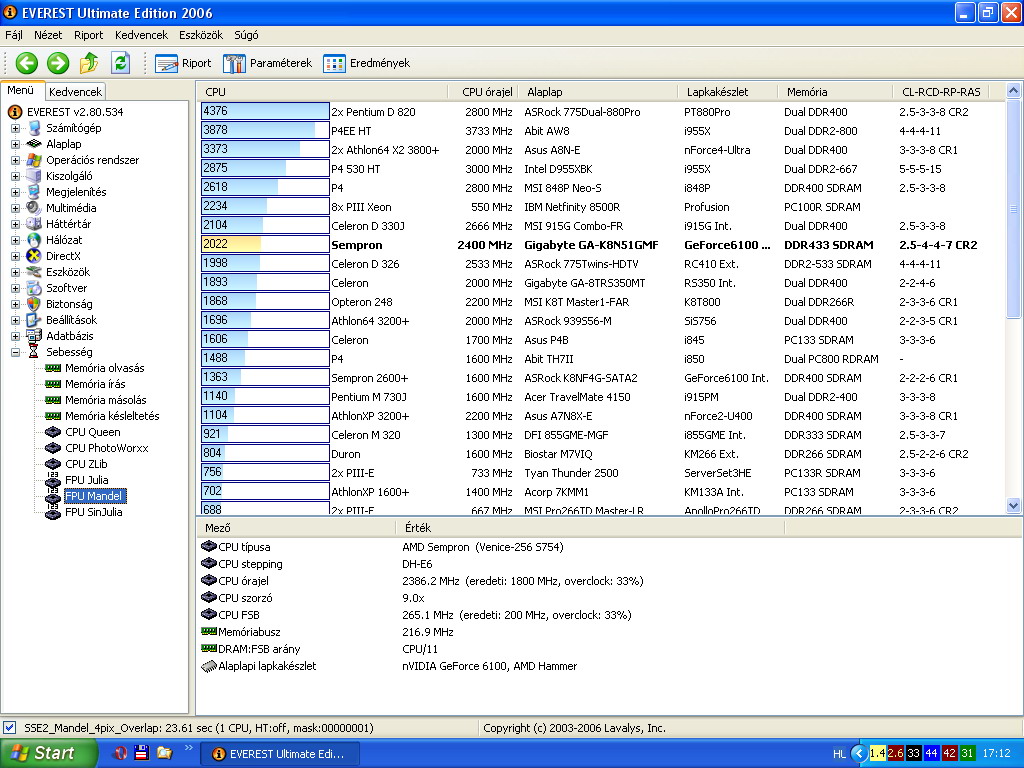Screen dimensions: 1024x768
Task: Click the blue 44 tray indicator
Action: click(931, 753)
